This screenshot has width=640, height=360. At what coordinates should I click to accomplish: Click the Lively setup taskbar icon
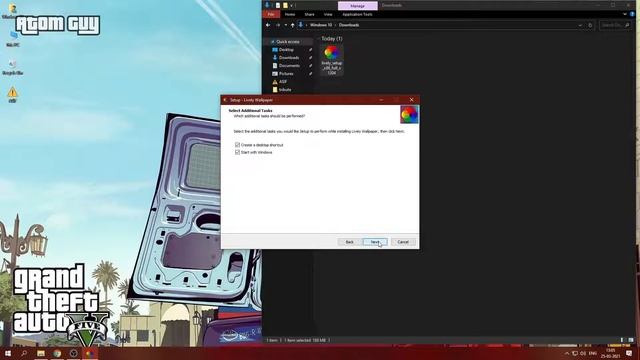[89, 353]
